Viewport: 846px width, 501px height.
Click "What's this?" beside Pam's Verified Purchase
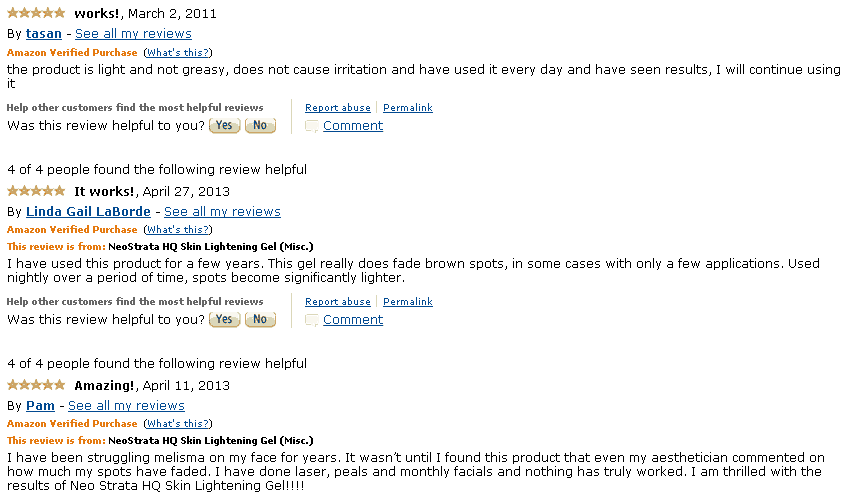[178, 423]
